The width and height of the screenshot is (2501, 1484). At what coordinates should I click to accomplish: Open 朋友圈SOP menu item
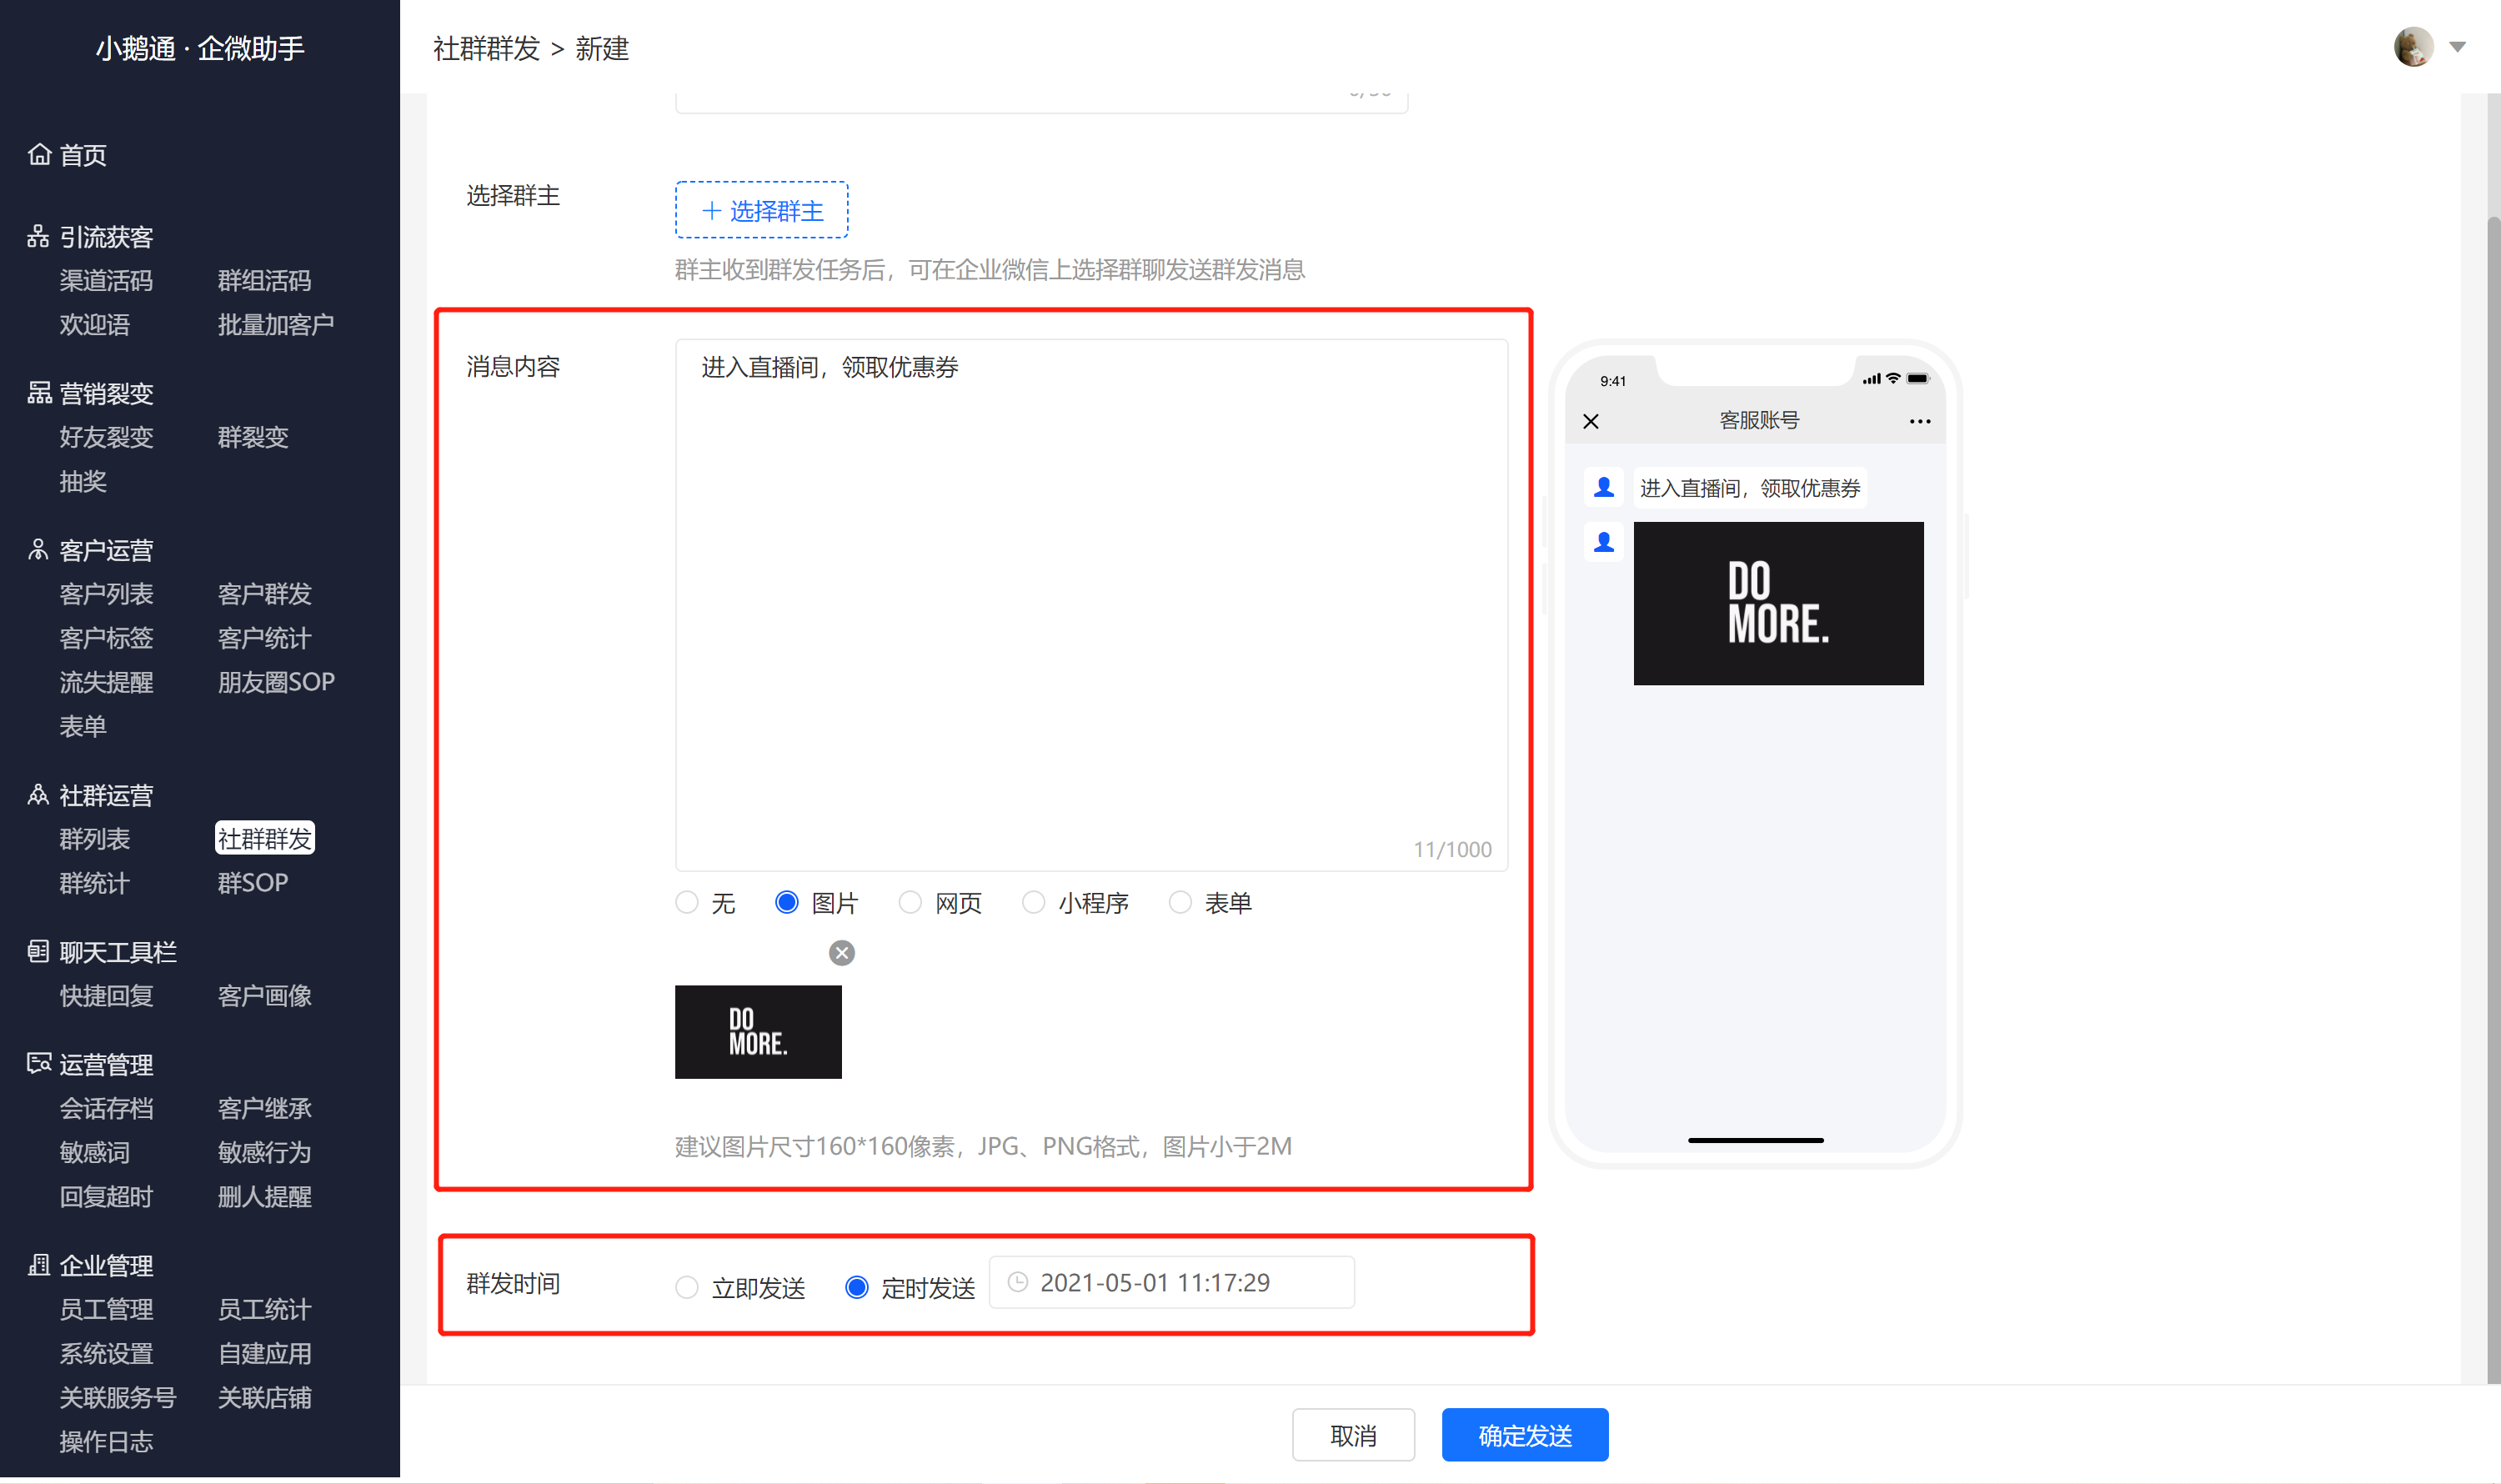tap(276, 682)
